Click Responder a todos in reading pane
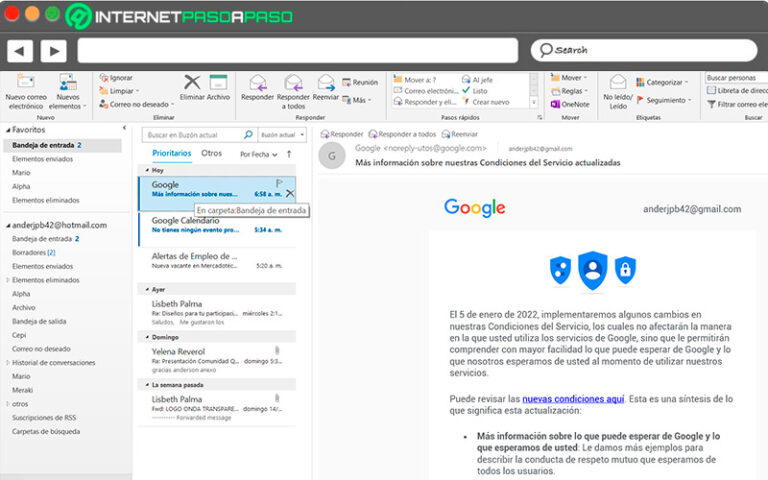The height and width of the screenshot is (480, 768). [x=402, y=134]
